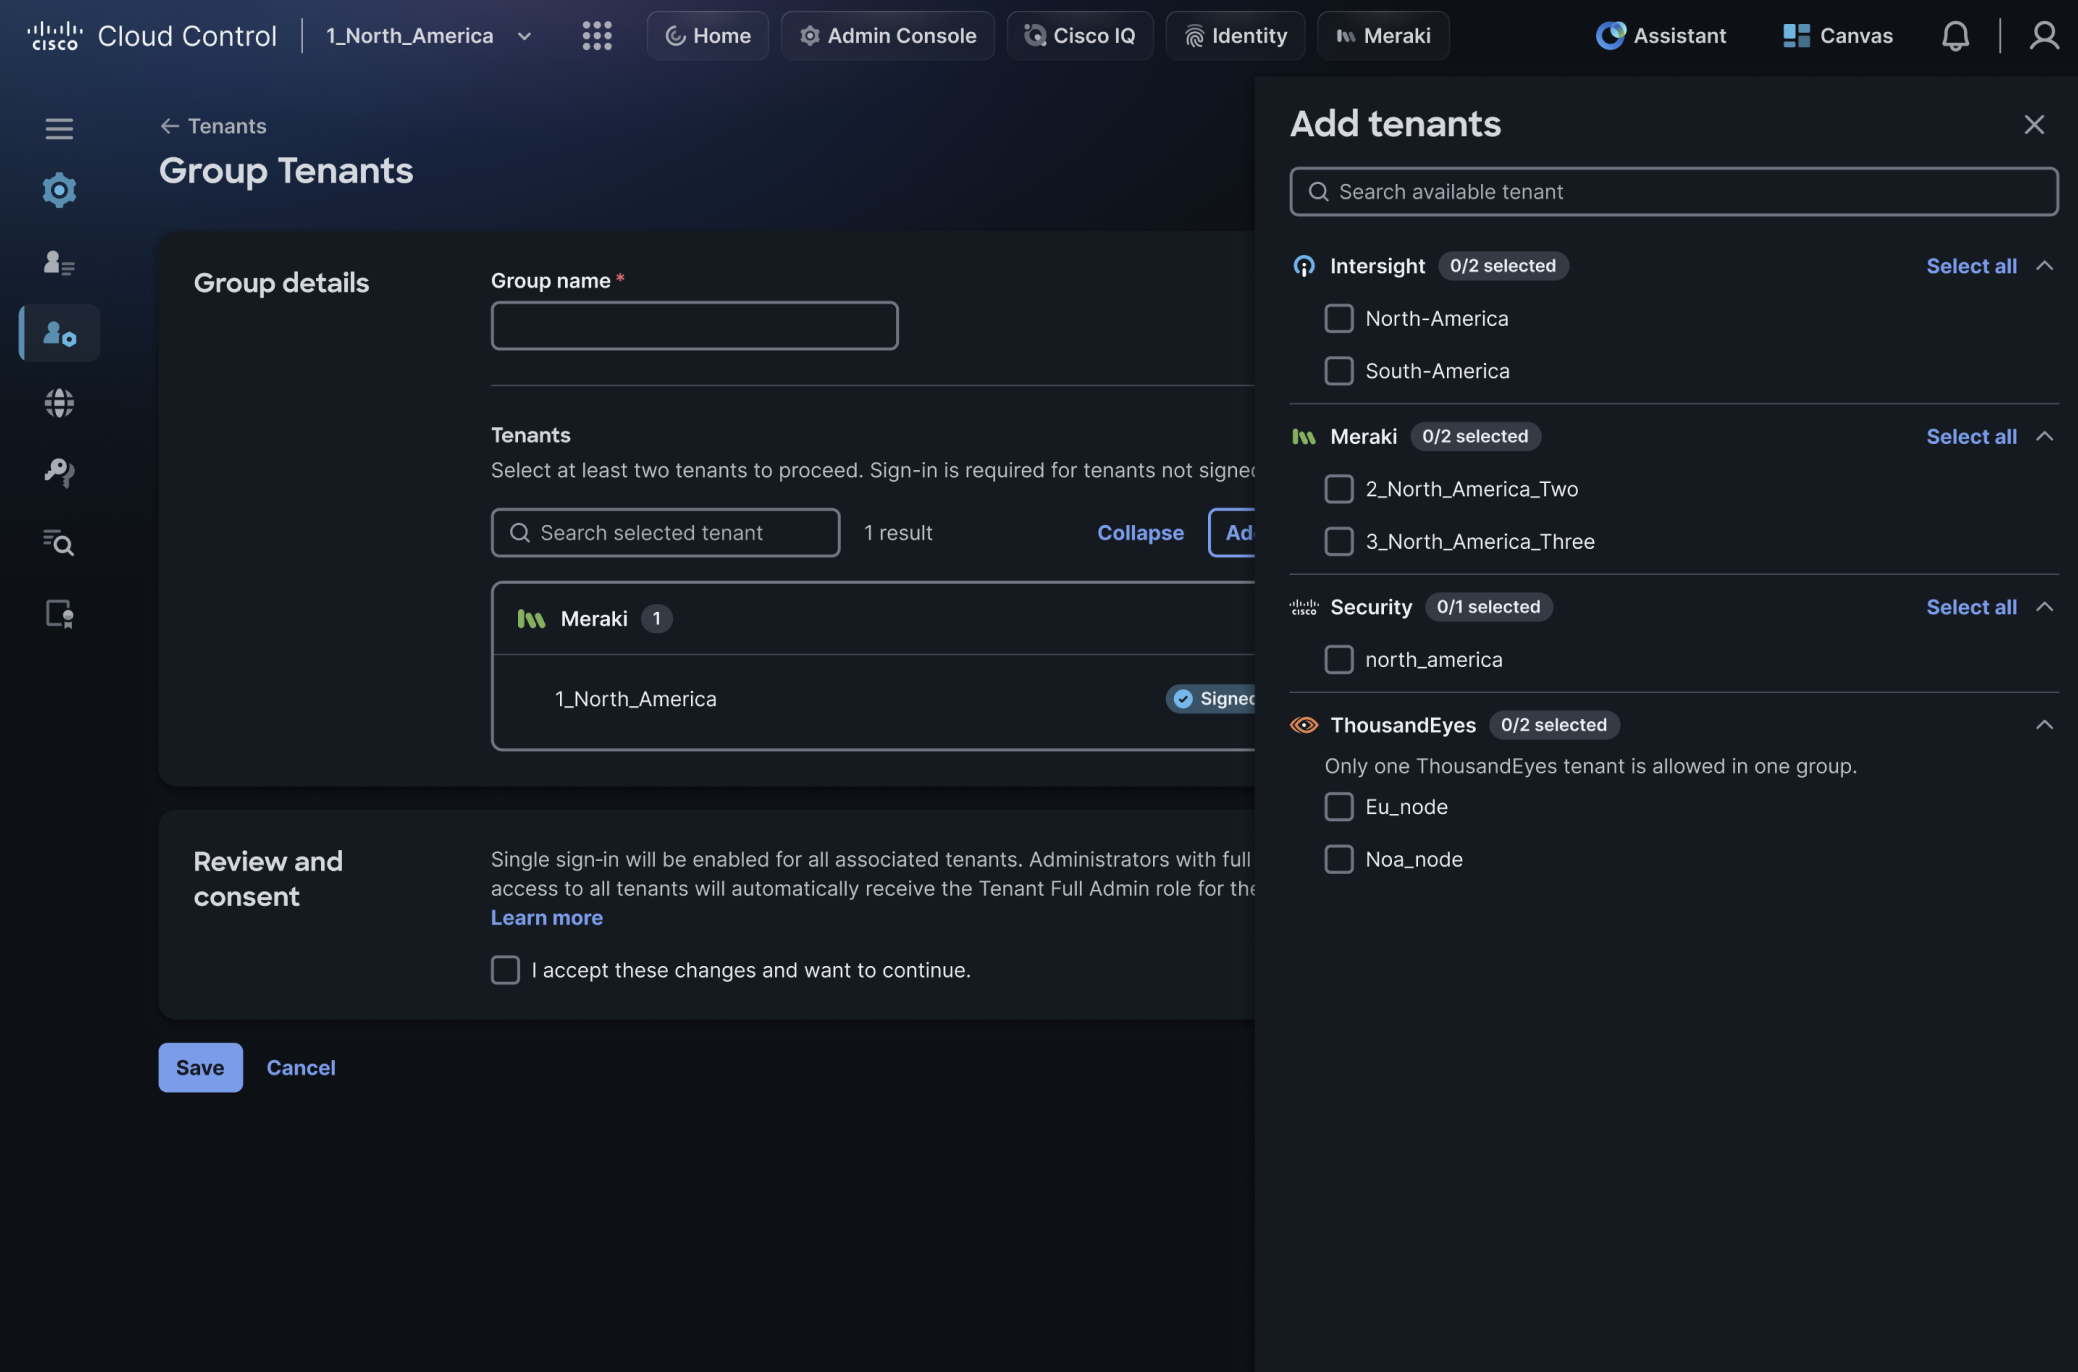Image resolution: width=2078 pixels, height=1372 pixels.
Task: Select all Security tenants
Action: click(1971, 607)
